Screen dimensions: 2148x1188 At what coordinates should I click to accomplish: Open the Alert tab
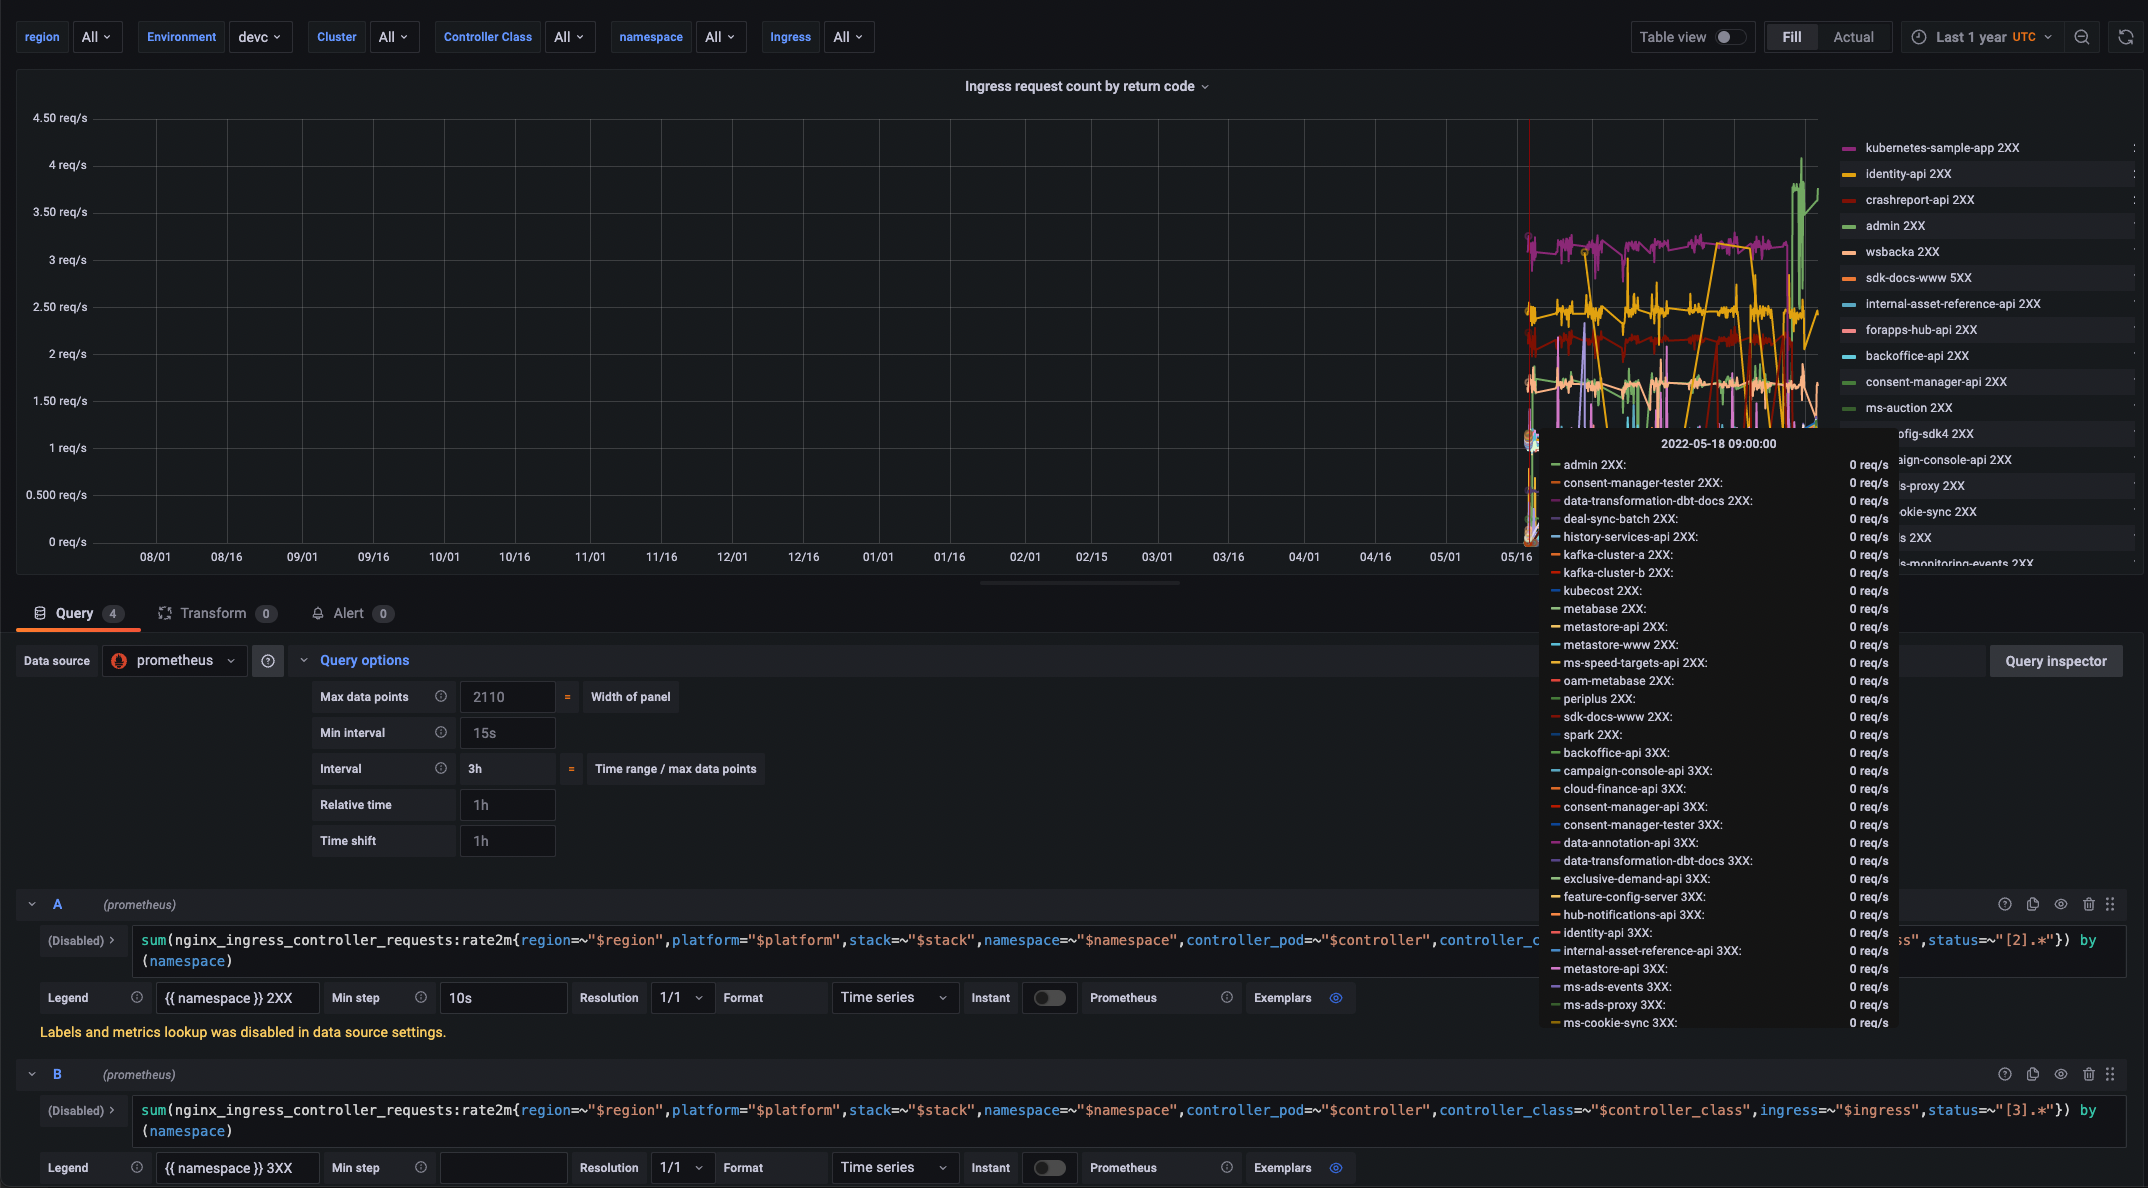[349, 613]
